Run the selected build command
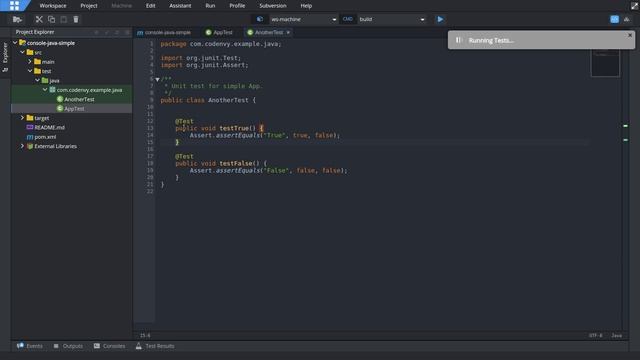640x360 pixels. point(440,19)
